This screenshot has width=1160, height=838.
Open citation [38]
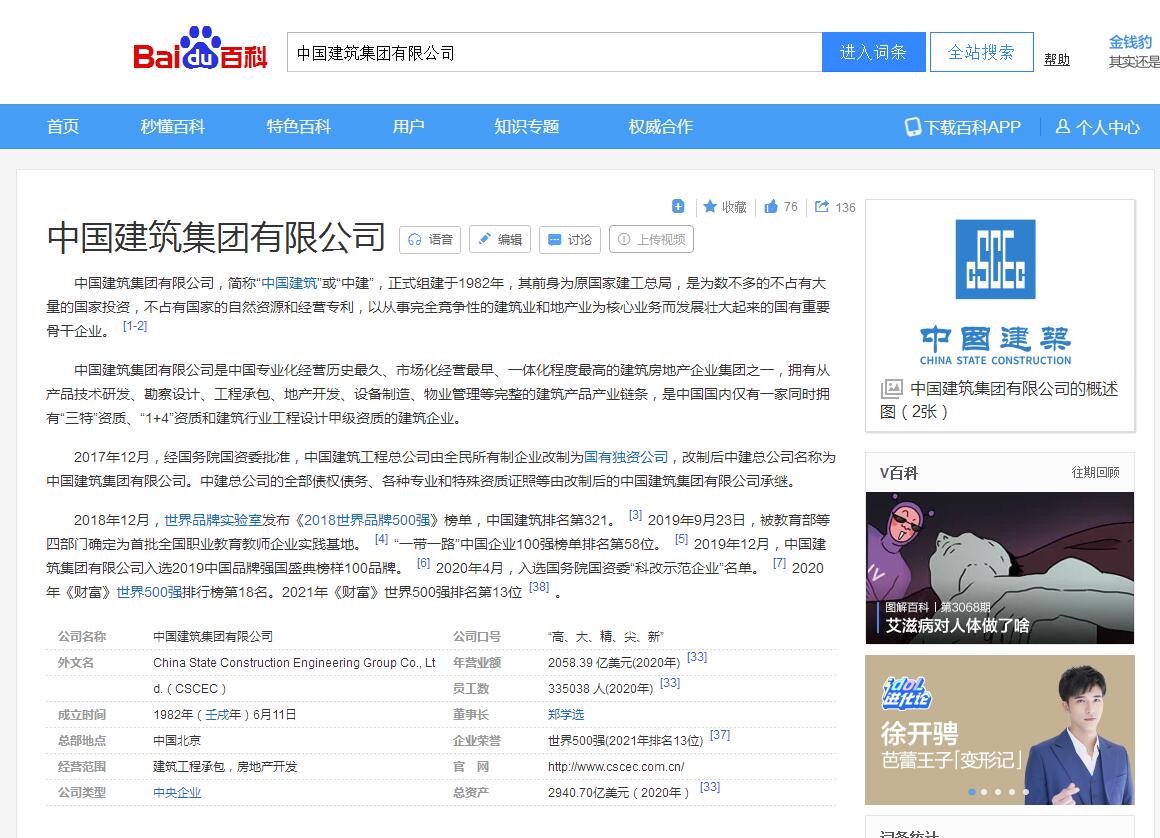tap(539, 587)
